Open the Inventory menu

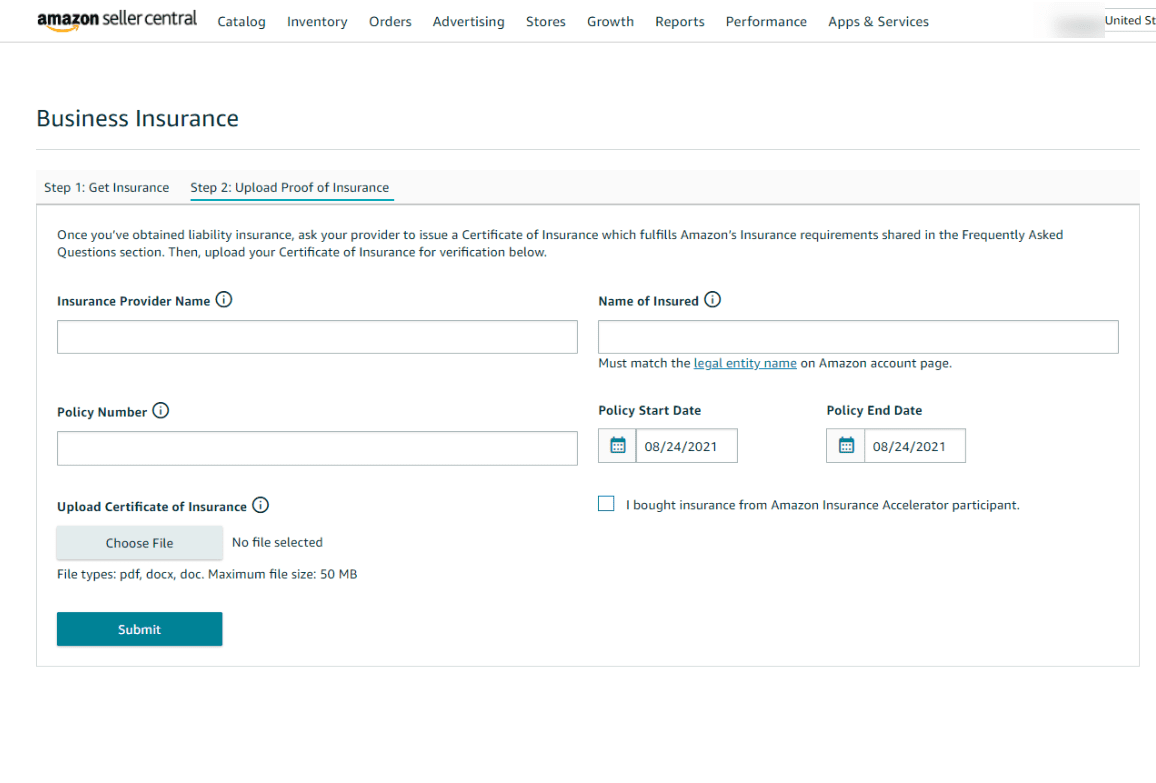pos(317,21)
